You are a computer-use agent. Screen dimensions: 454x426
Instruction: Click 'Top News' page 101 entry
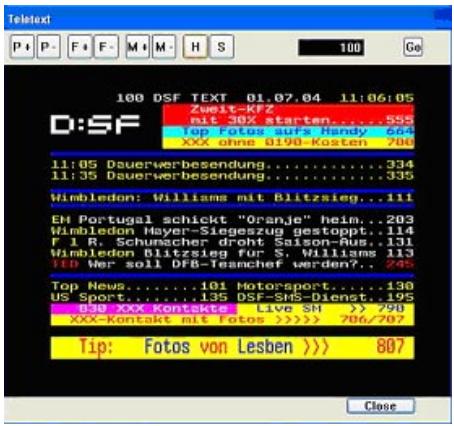coord(139,286)
